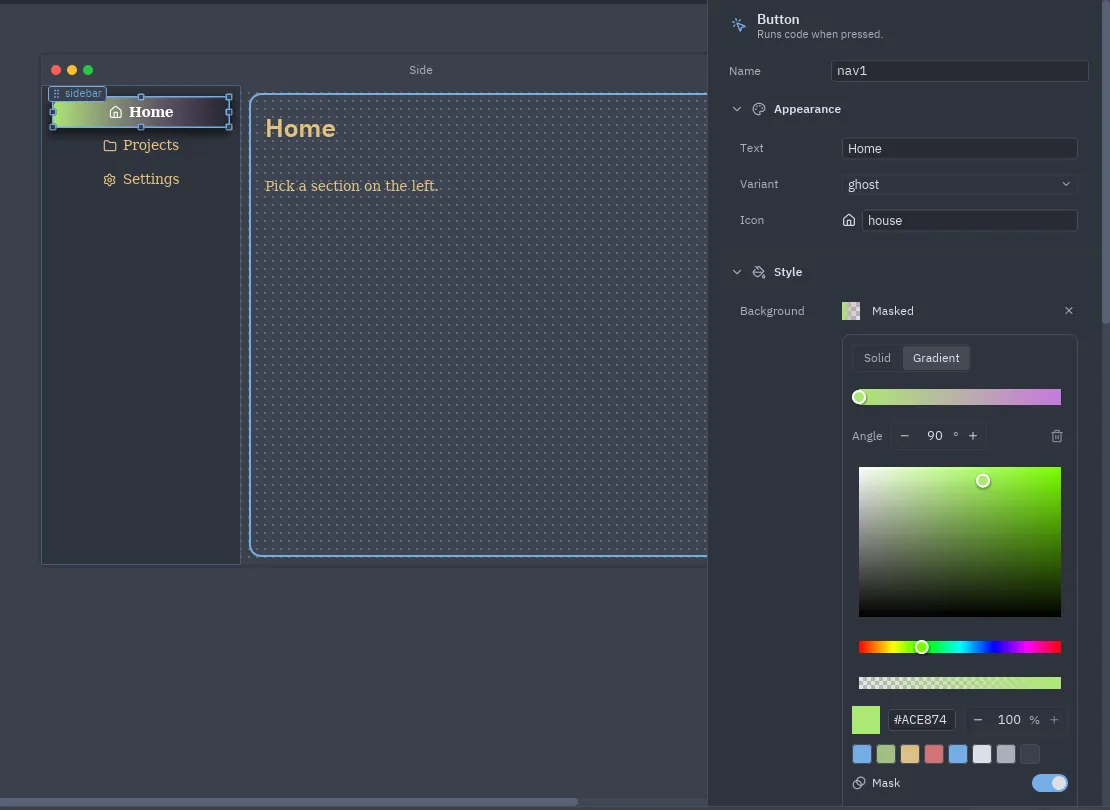1110x810 pixels.
Task: Click the Projects nav button
Action: [141, 145]
